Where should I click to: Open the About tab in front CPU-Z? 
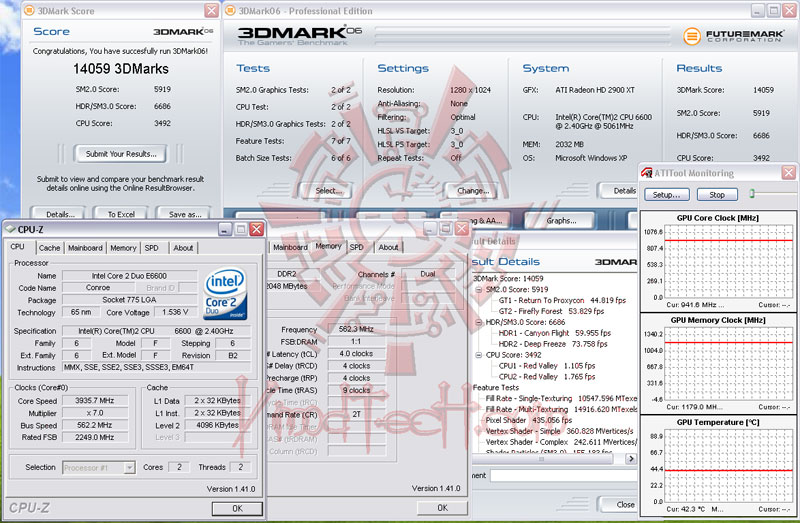pyautogui.click(x=183, y=248)
